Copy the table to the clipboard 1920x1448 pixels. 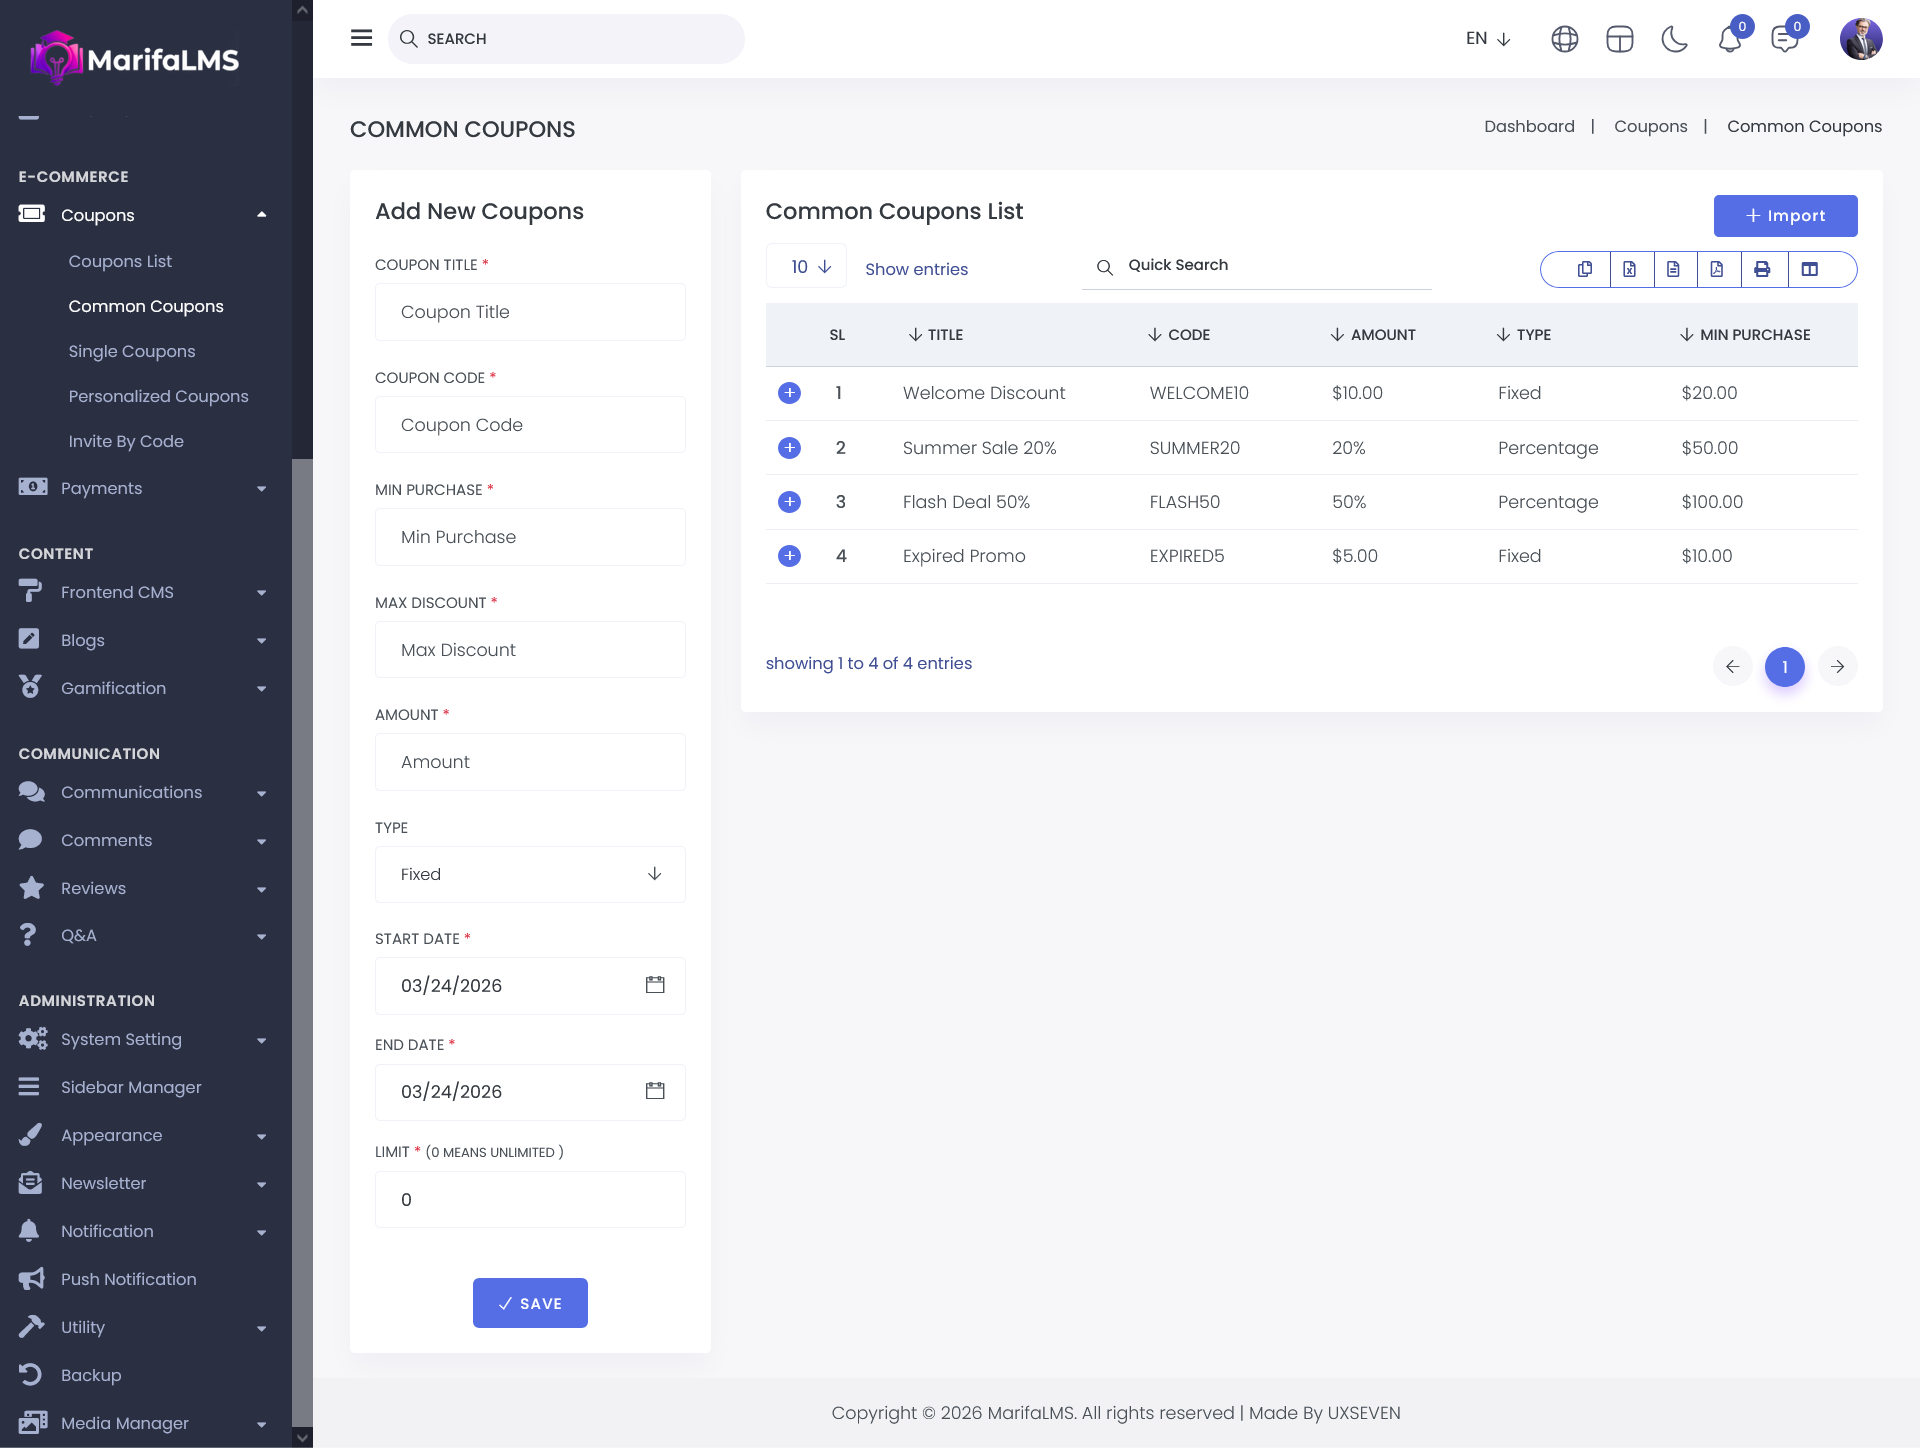(1585, 269)
